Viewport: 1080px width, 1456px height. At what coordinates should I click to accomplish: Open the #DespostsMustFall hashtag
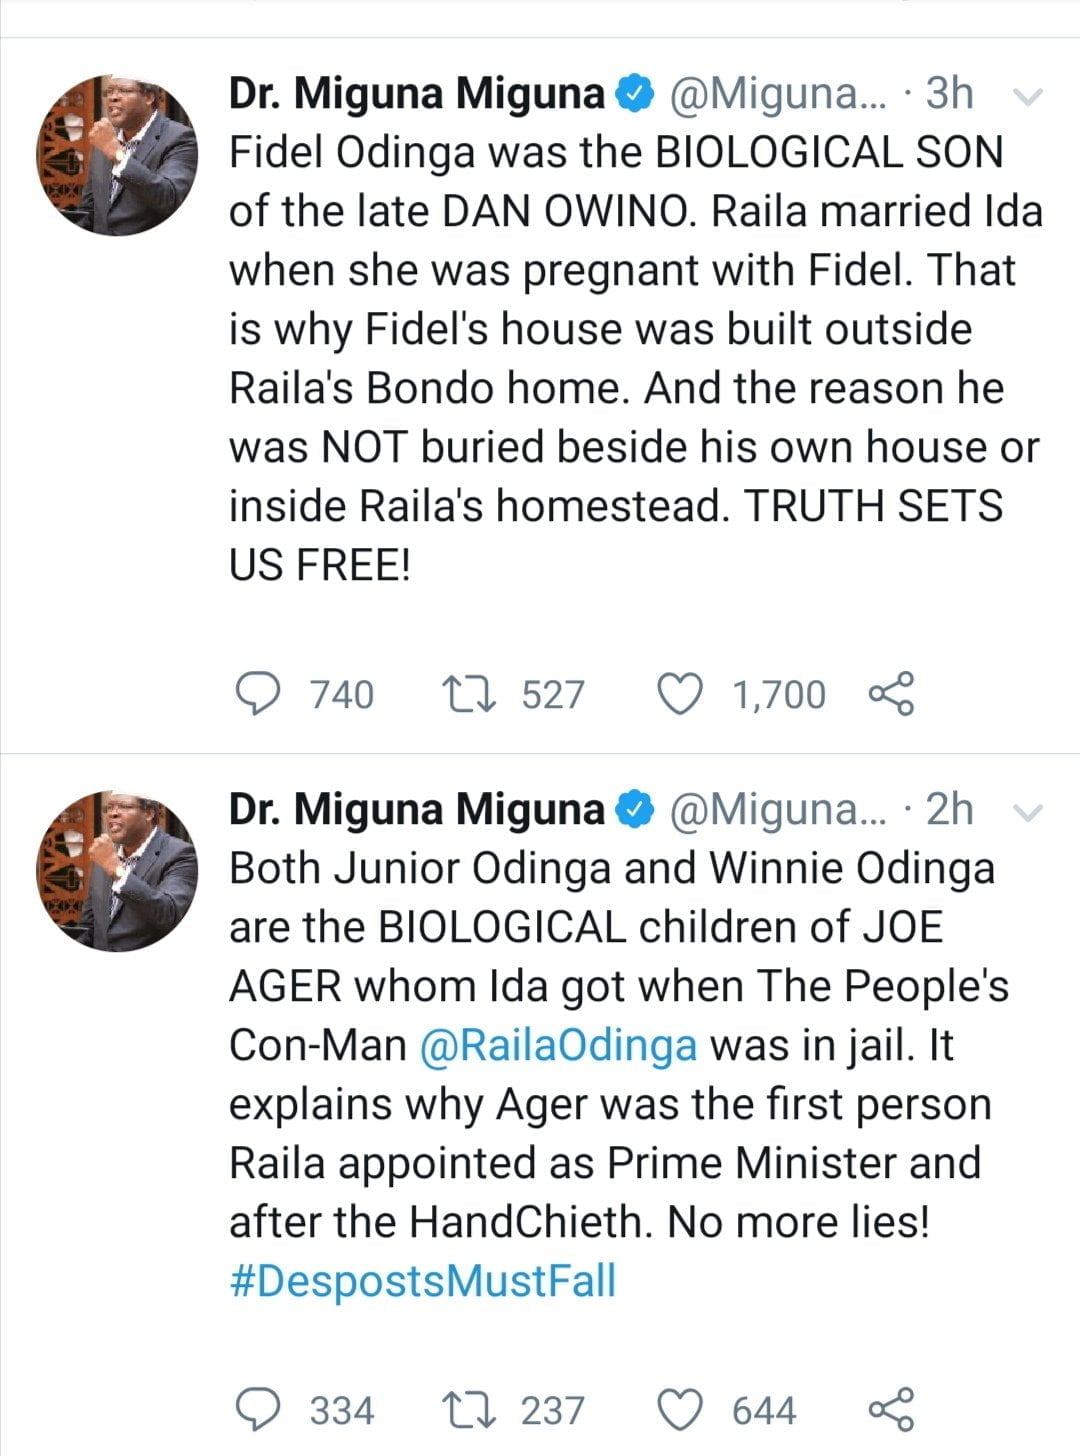(x=423, y=1282)
